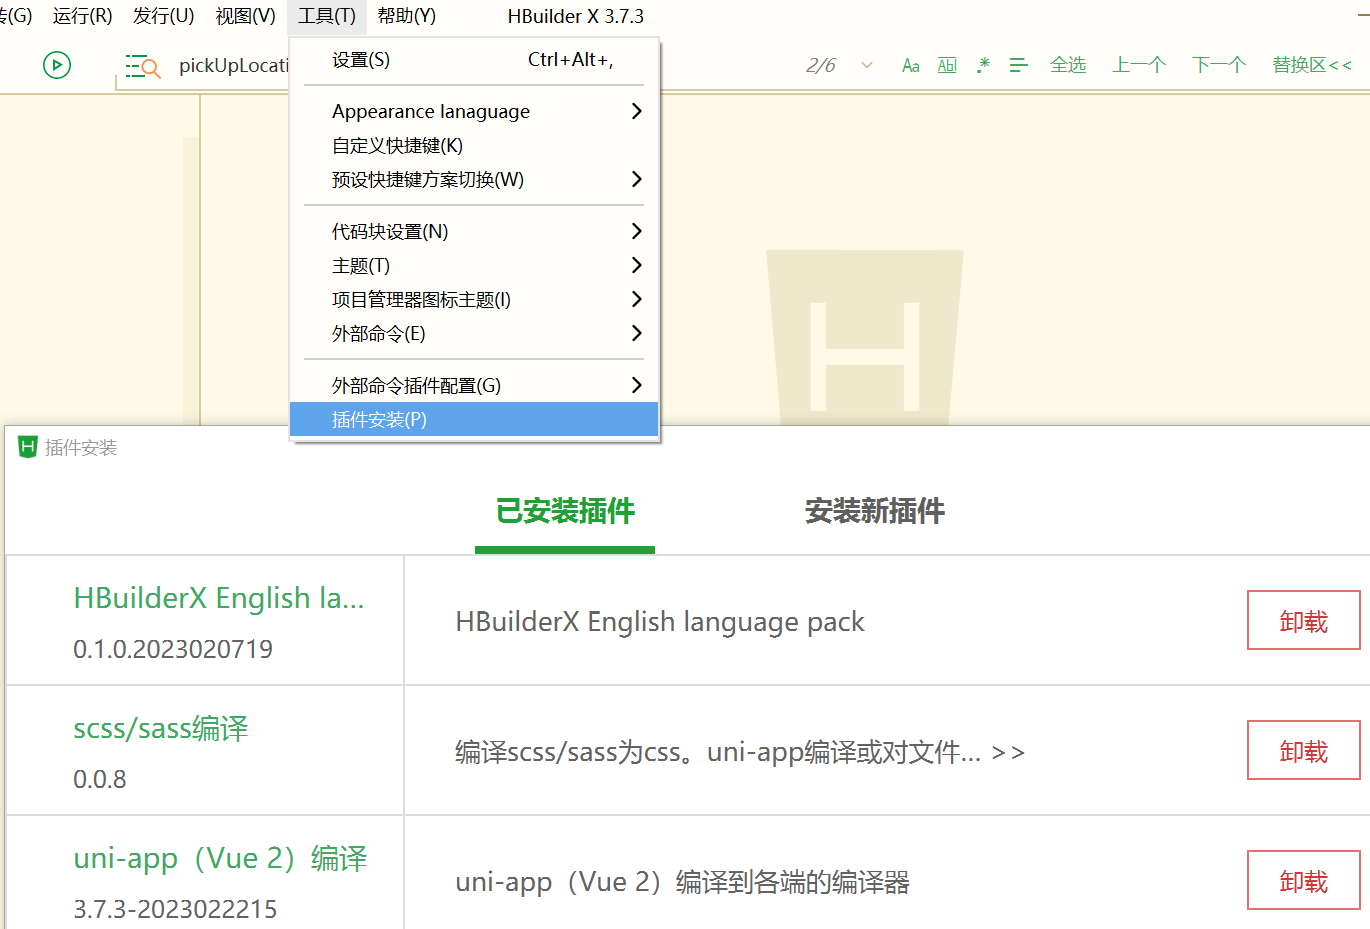Open the 帮助(Y) help menu
The image size is (1370, 929).
(406, 17)
